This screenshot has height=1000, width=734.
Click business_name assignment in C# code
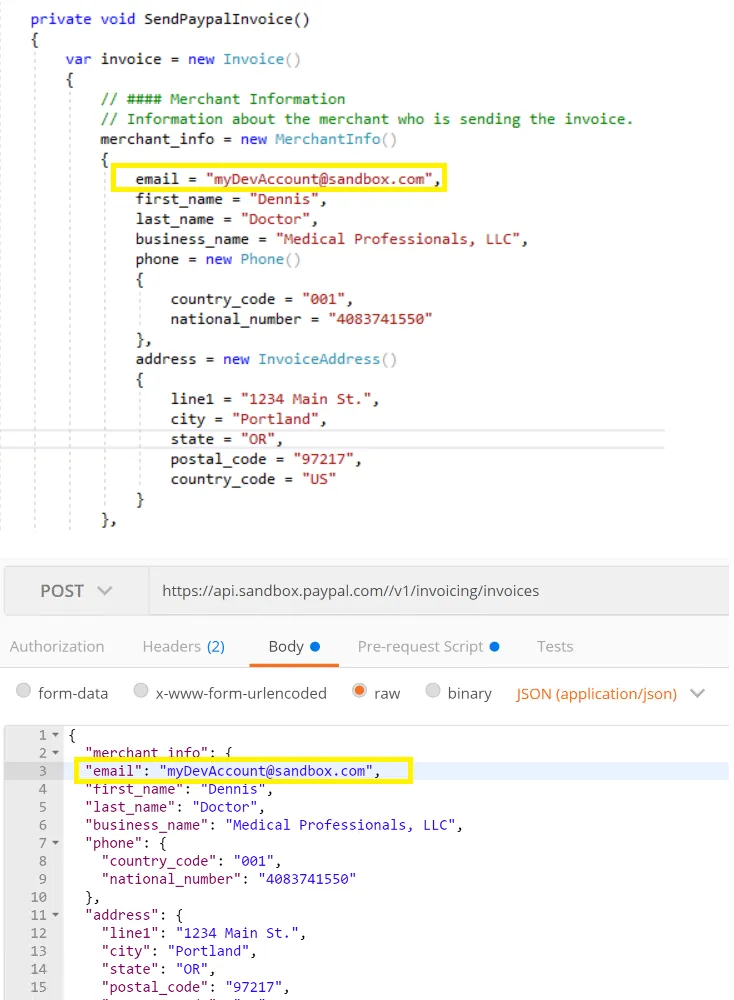pos(332,239)
